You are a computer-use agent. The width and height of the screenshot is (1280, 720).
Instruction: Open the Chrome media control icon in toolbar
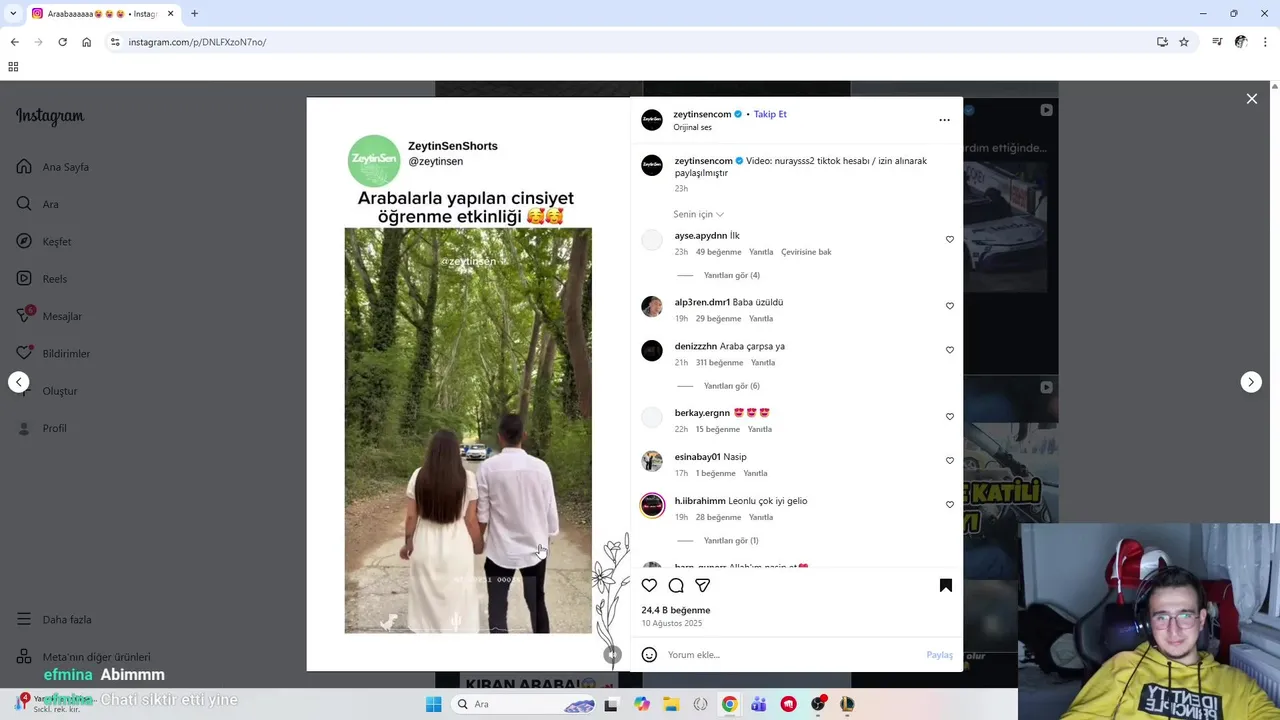point(1217,42)
